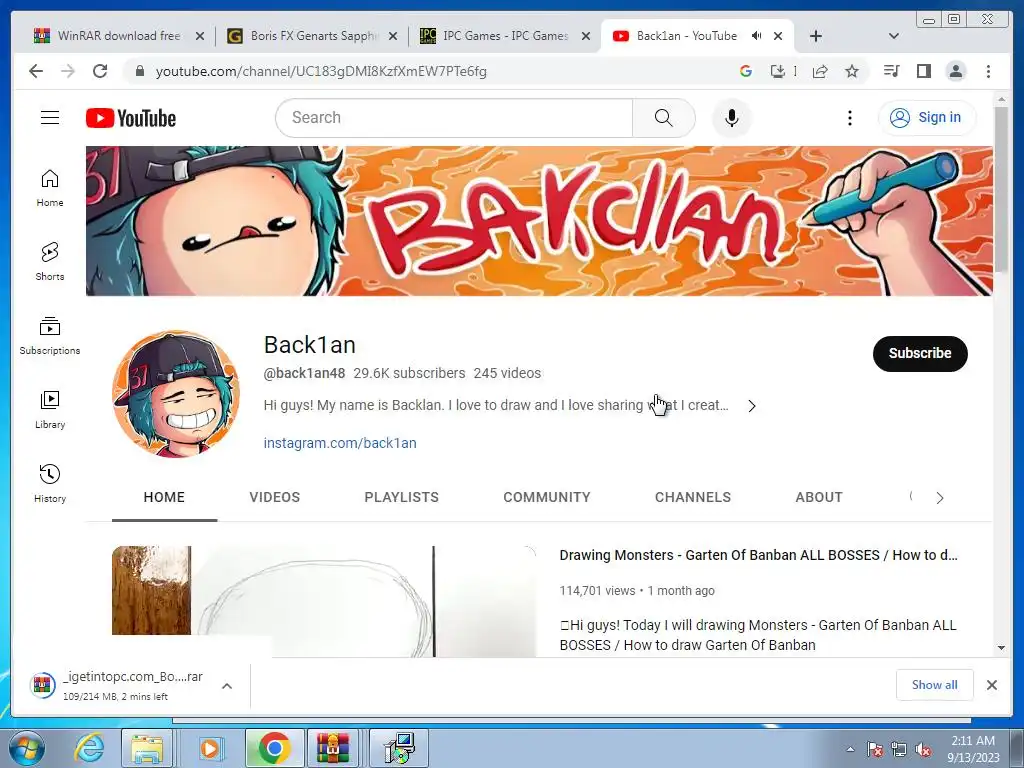
Task: Click the browser forward arrow
Action: click(x=68, y=71)
